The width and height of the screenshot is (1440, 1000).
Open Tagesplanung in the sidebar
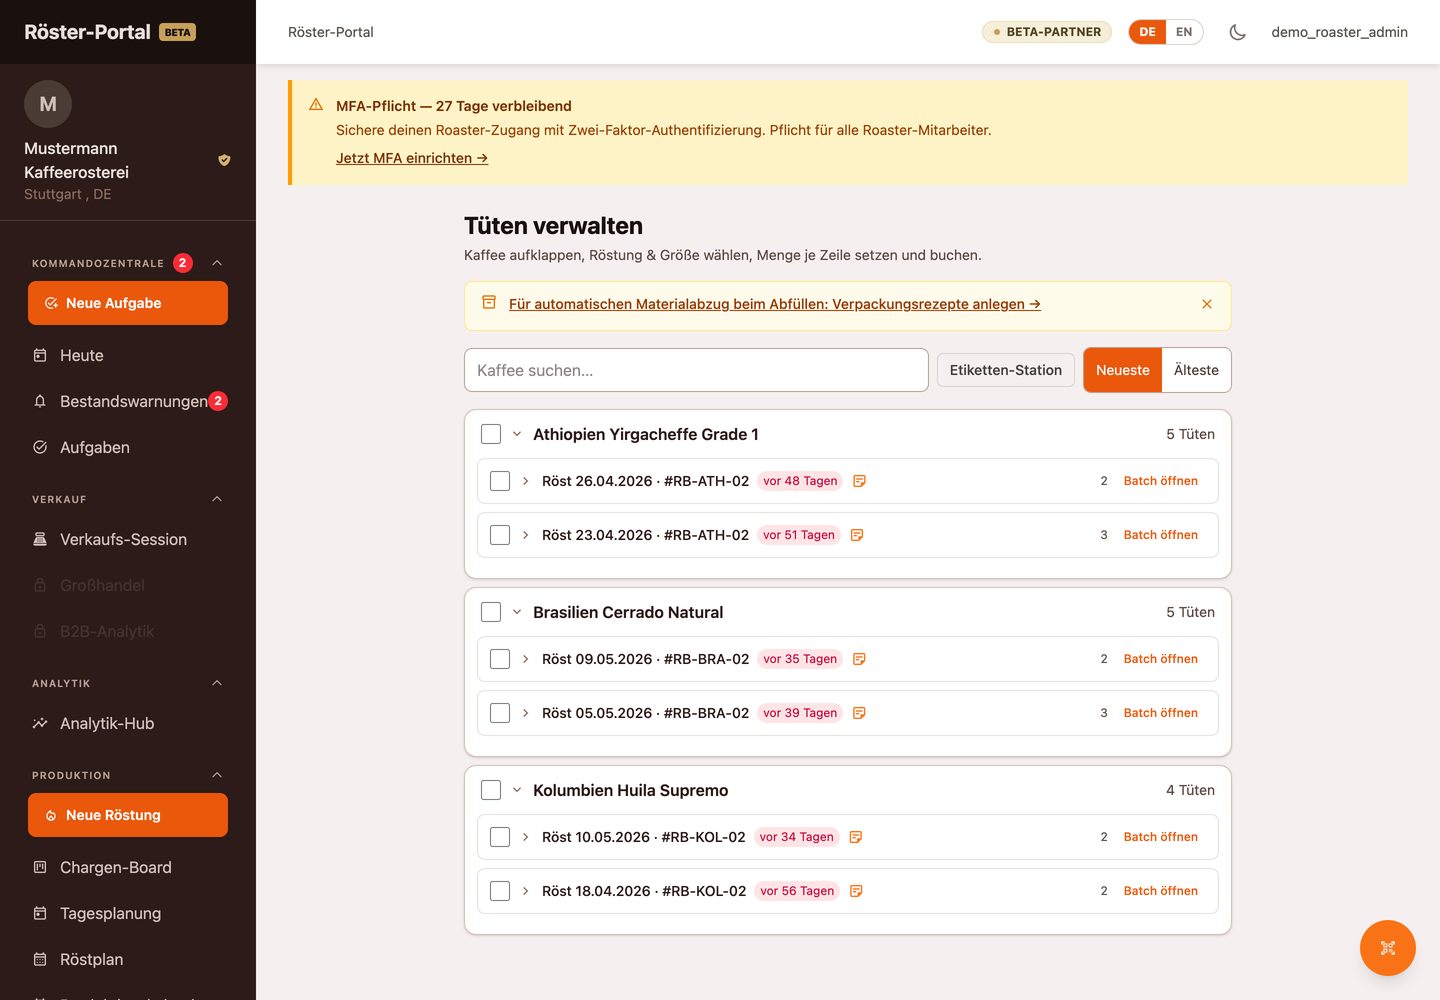pos(128,913)
